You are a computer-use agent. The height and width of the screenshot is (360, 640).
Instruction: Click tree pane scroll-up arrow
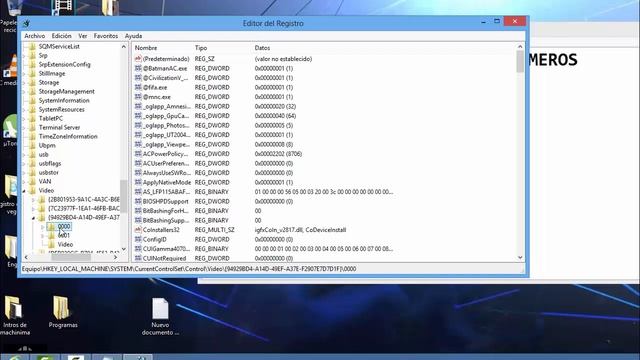pyautogui.click(x=124, y=47)
